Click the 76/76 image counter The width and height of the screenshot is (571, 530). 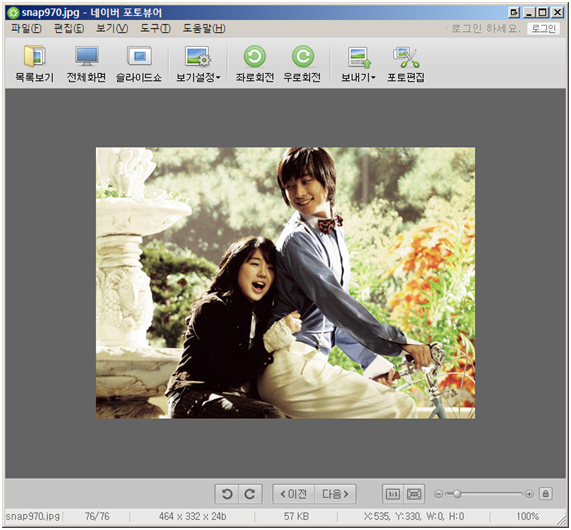pyautogui.click(x=97, y=516)
